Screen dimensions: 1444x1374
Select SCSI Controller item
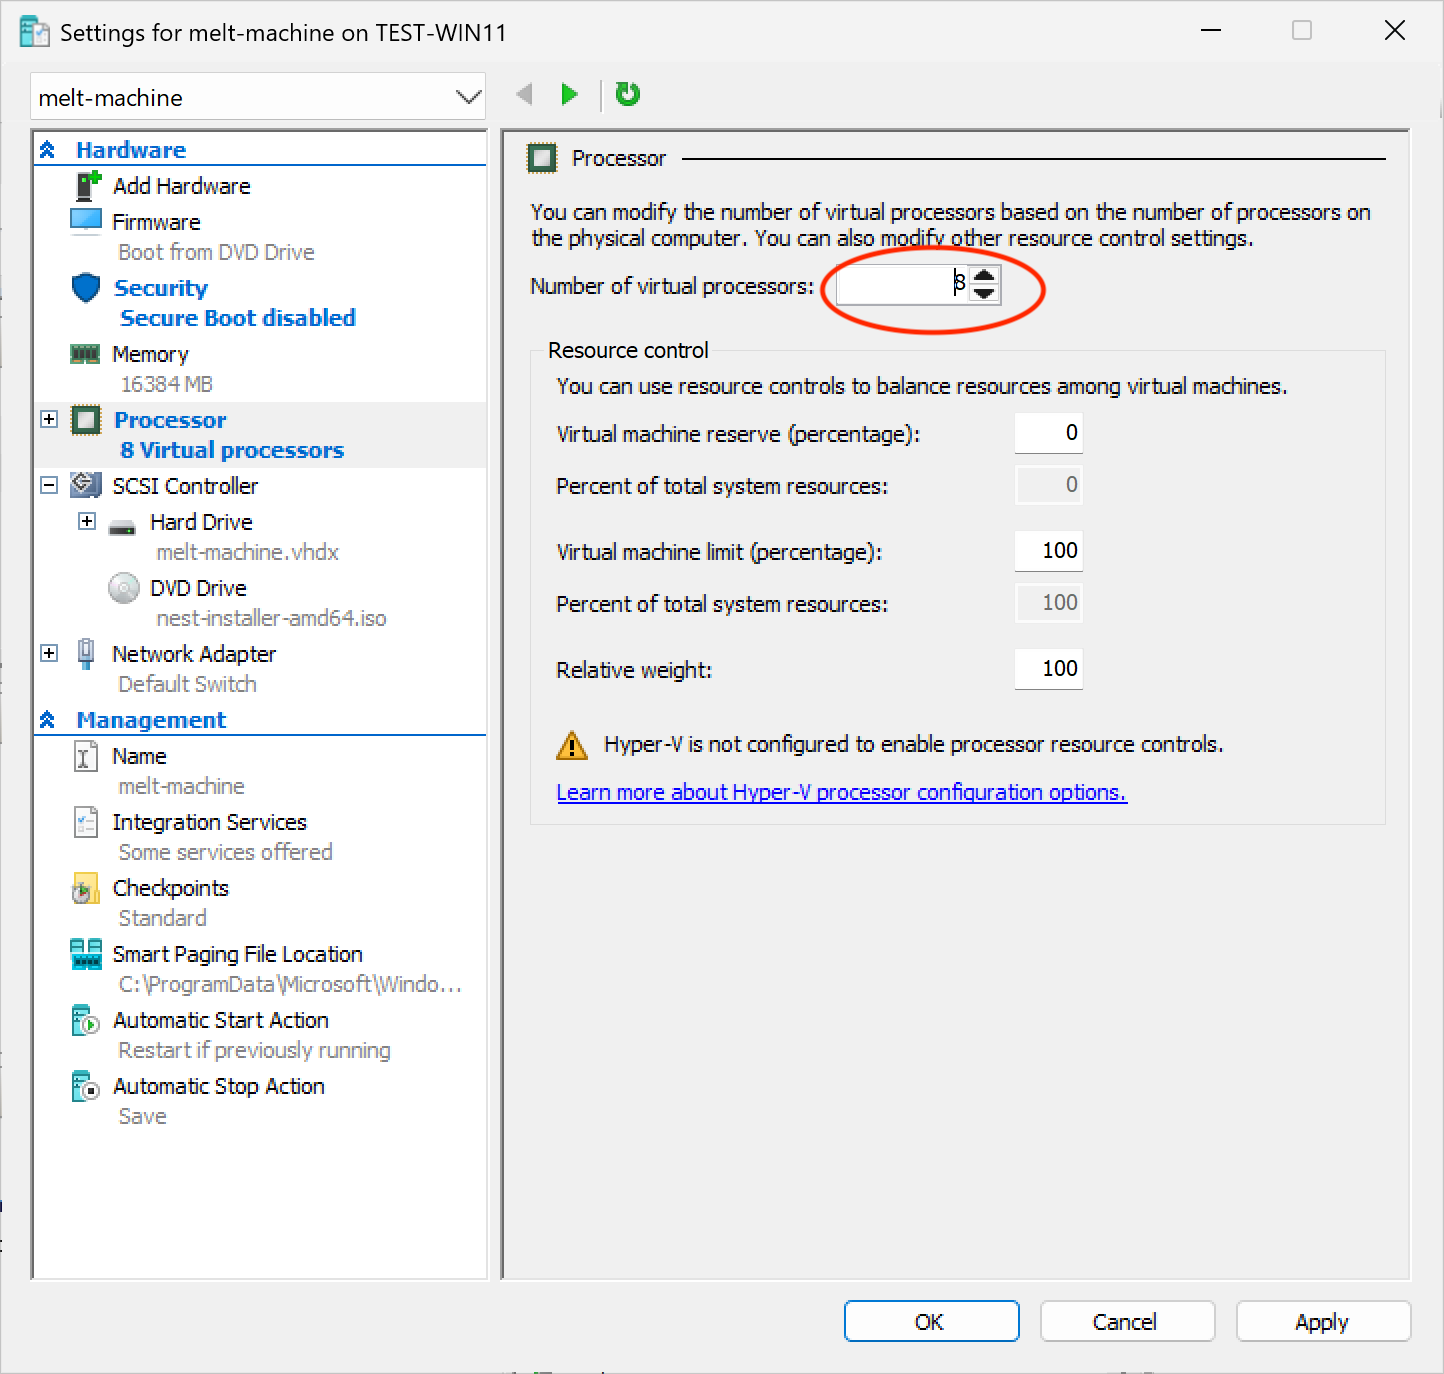pos(185,486)
